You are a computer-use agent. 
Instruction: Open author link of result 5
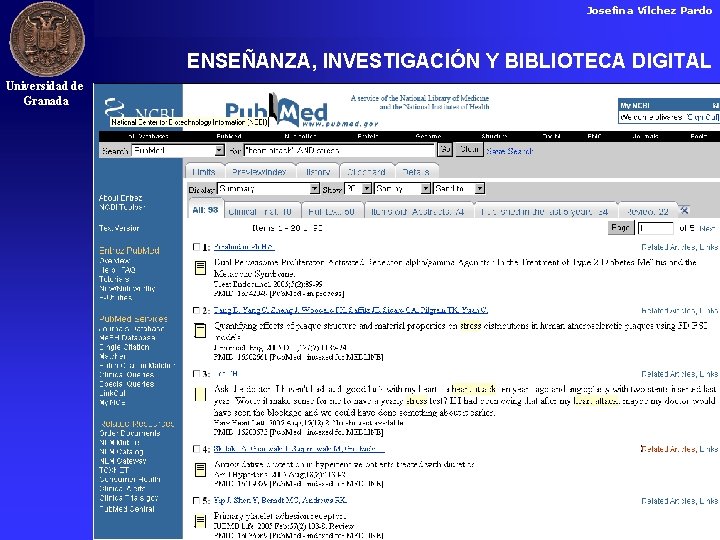(280, 500)
